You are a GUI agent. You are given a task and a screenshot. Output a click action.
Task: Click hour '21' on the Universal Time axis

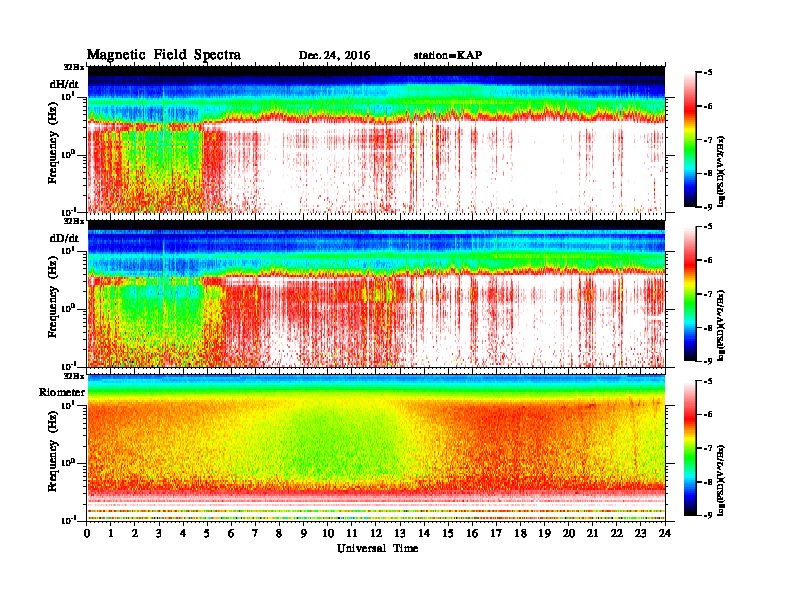(593, 533)
